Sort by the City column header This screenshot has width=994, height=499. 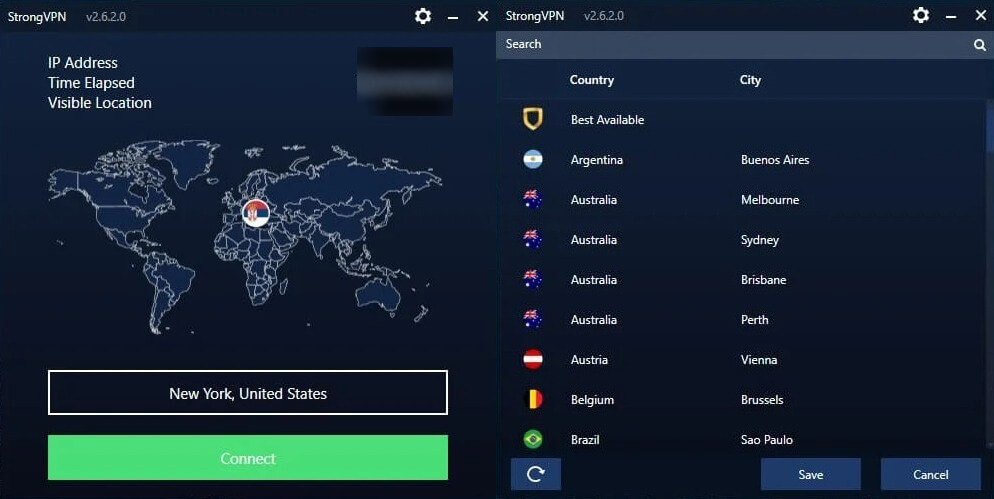(750, 80)
